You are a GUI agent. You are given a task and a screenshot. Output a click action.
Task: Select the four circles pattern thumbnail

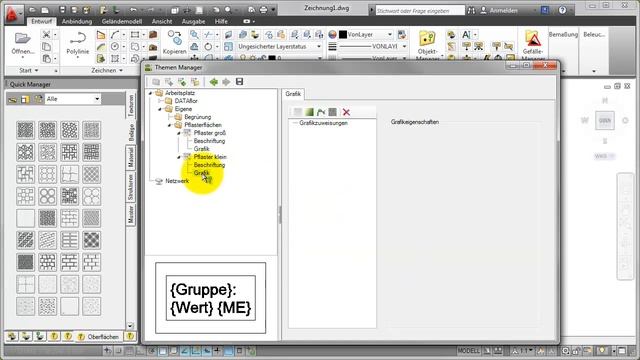tap(47, 196)
